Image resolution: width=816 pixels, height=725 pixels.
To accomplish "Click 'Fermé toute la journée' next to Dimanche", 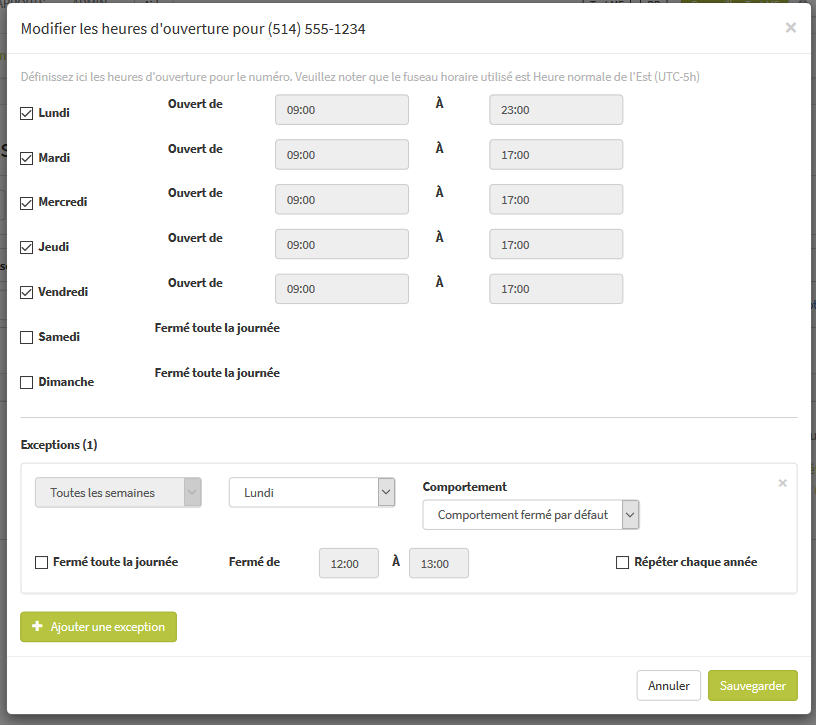I will click(217, 373).
